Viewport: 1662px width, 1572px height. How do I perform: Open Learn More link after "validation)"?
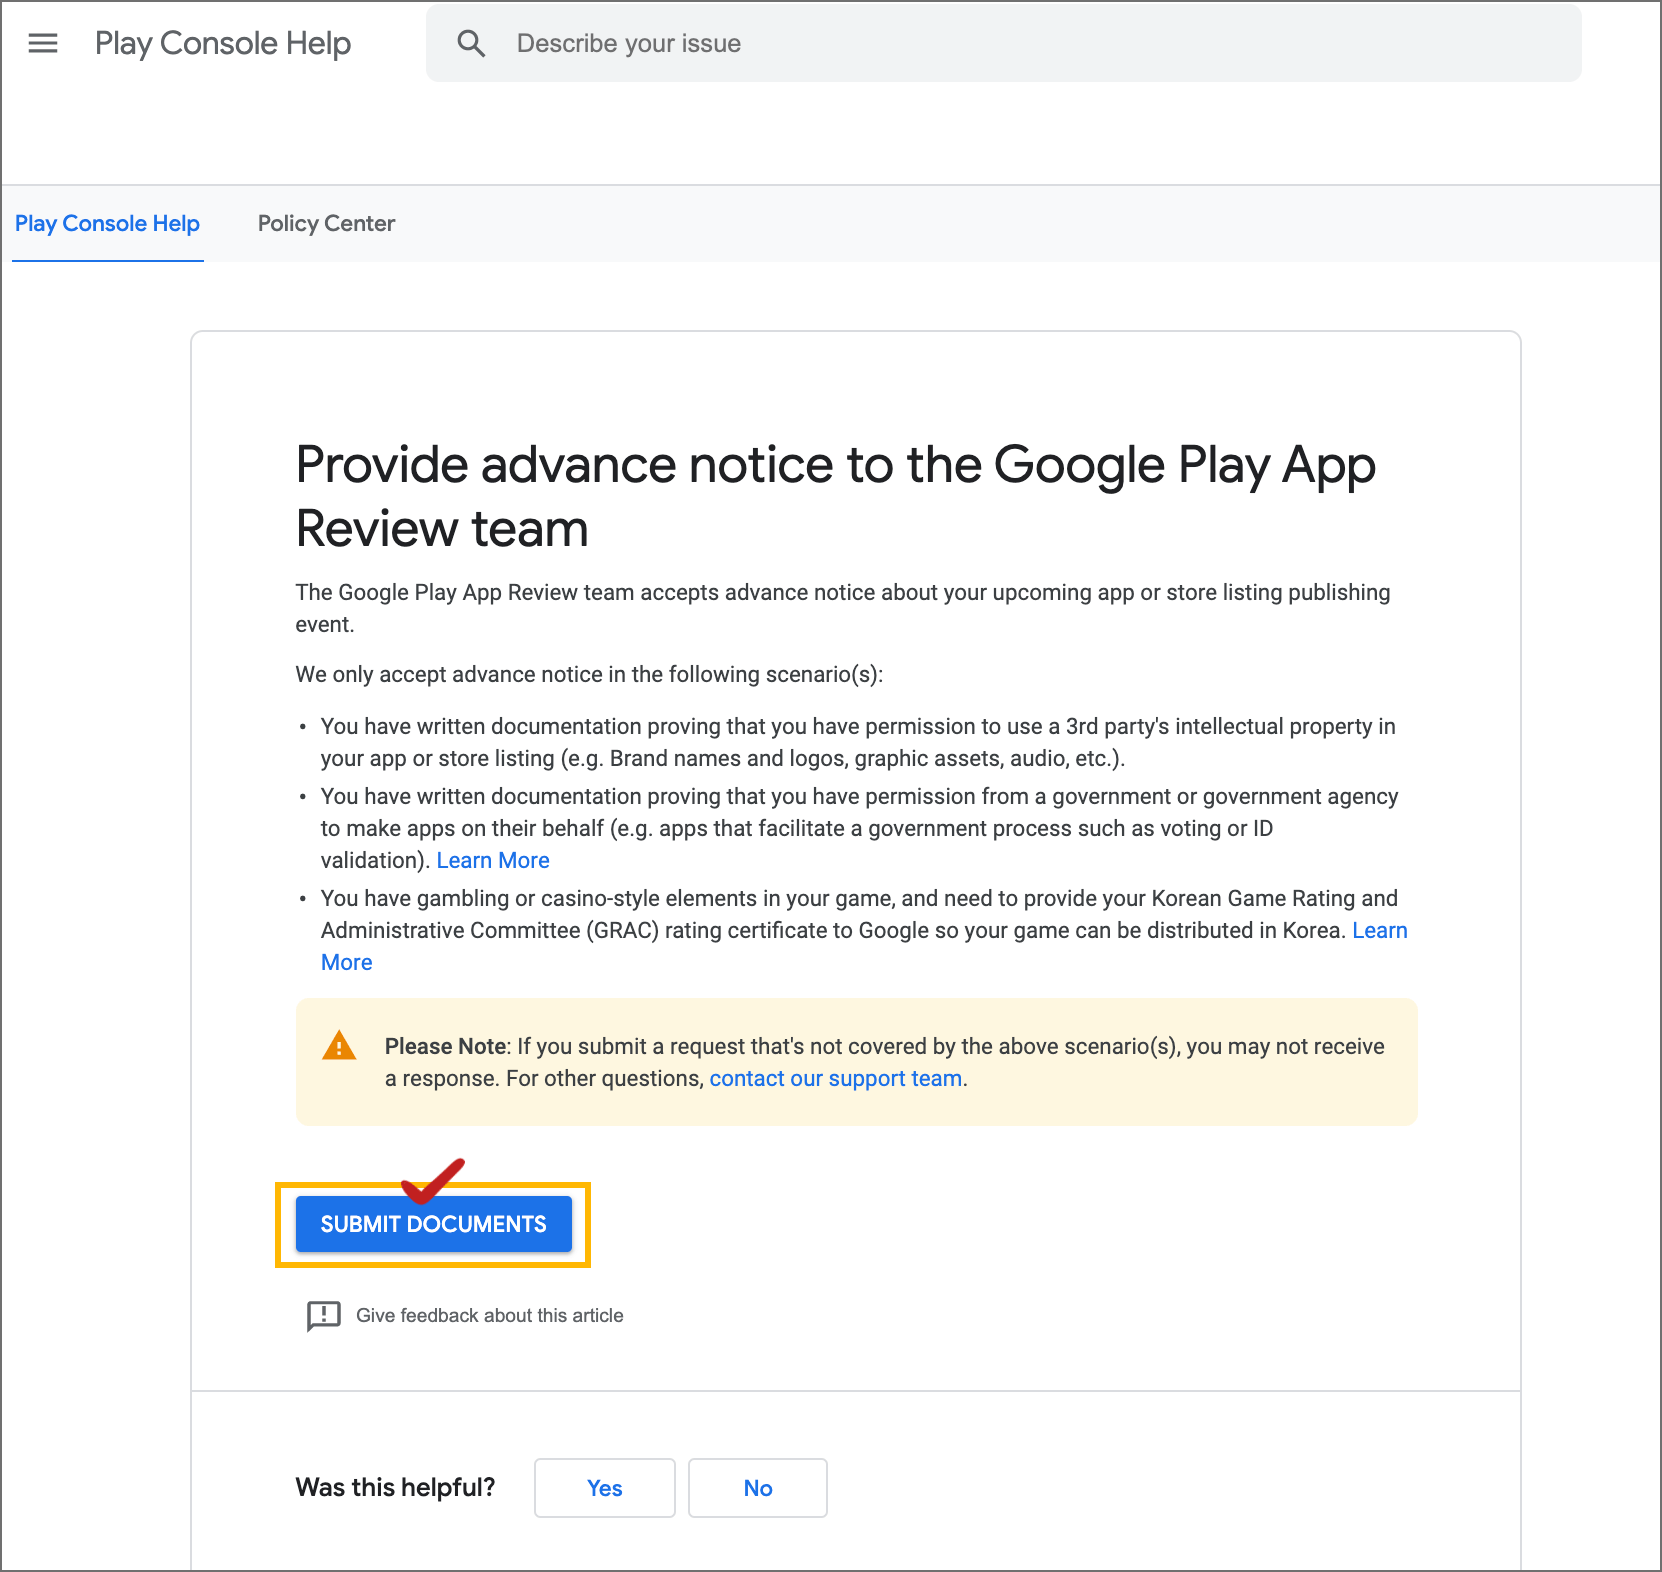click(x=492, y=860)
